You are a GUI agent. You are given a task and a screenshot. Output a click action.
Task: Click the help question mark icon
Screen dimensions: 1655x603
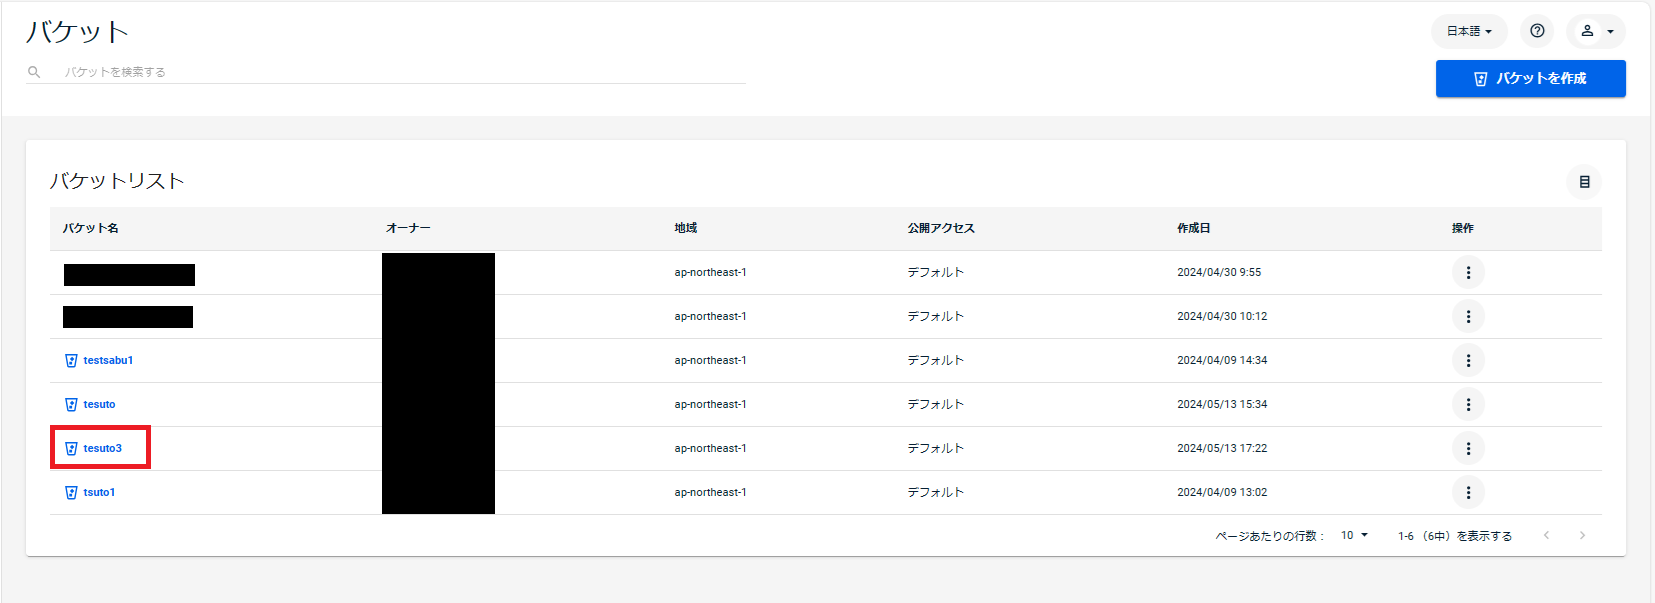pos(1537,31)
